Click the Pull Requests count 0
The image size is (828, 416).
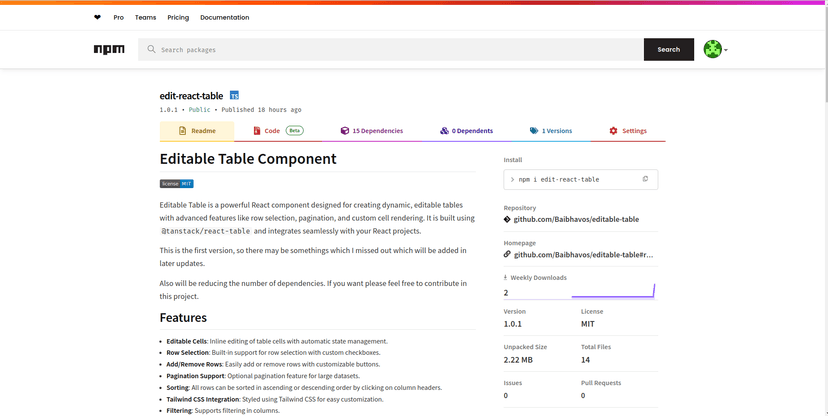coord(583,395)
